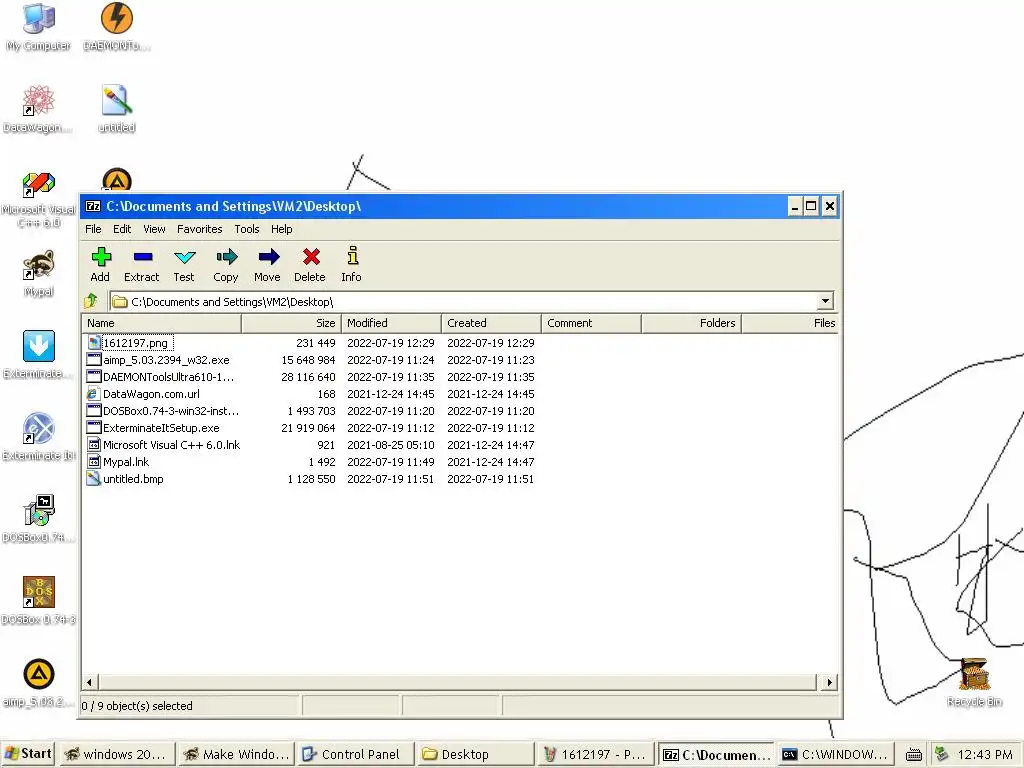
Task: Click the size value 21 919 064
Action: coord(308,428)
